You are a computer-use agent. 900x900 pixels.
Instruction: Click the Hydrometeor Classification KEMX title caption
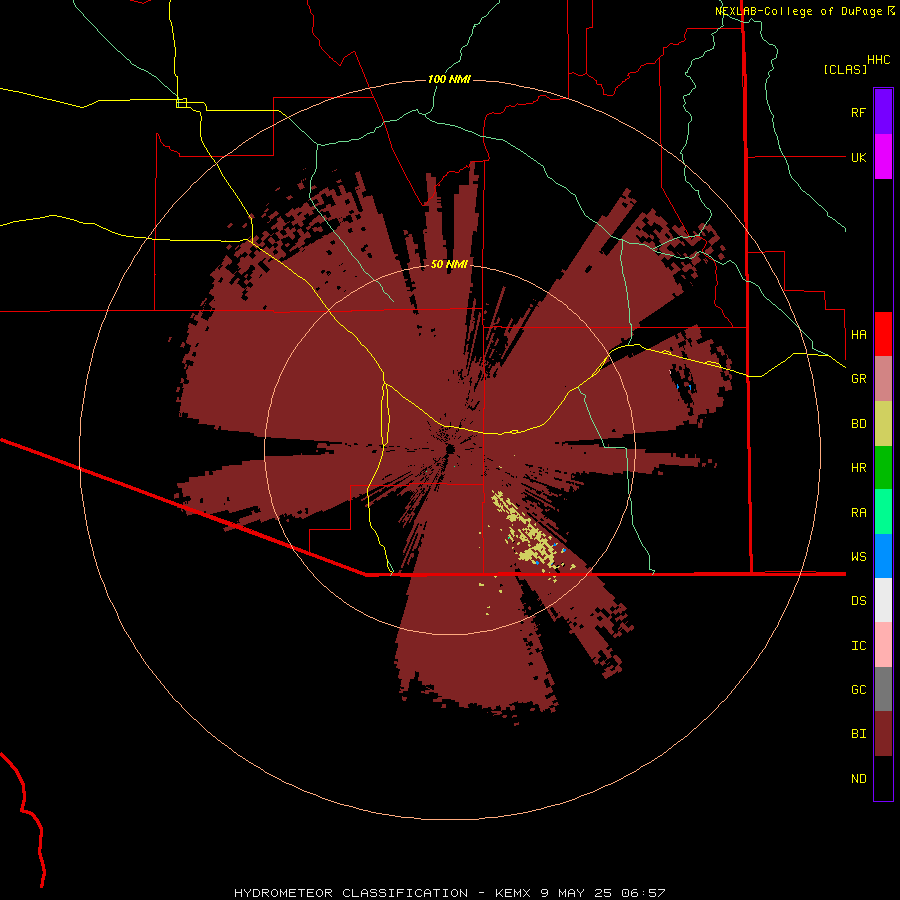[x=449, y=893]
